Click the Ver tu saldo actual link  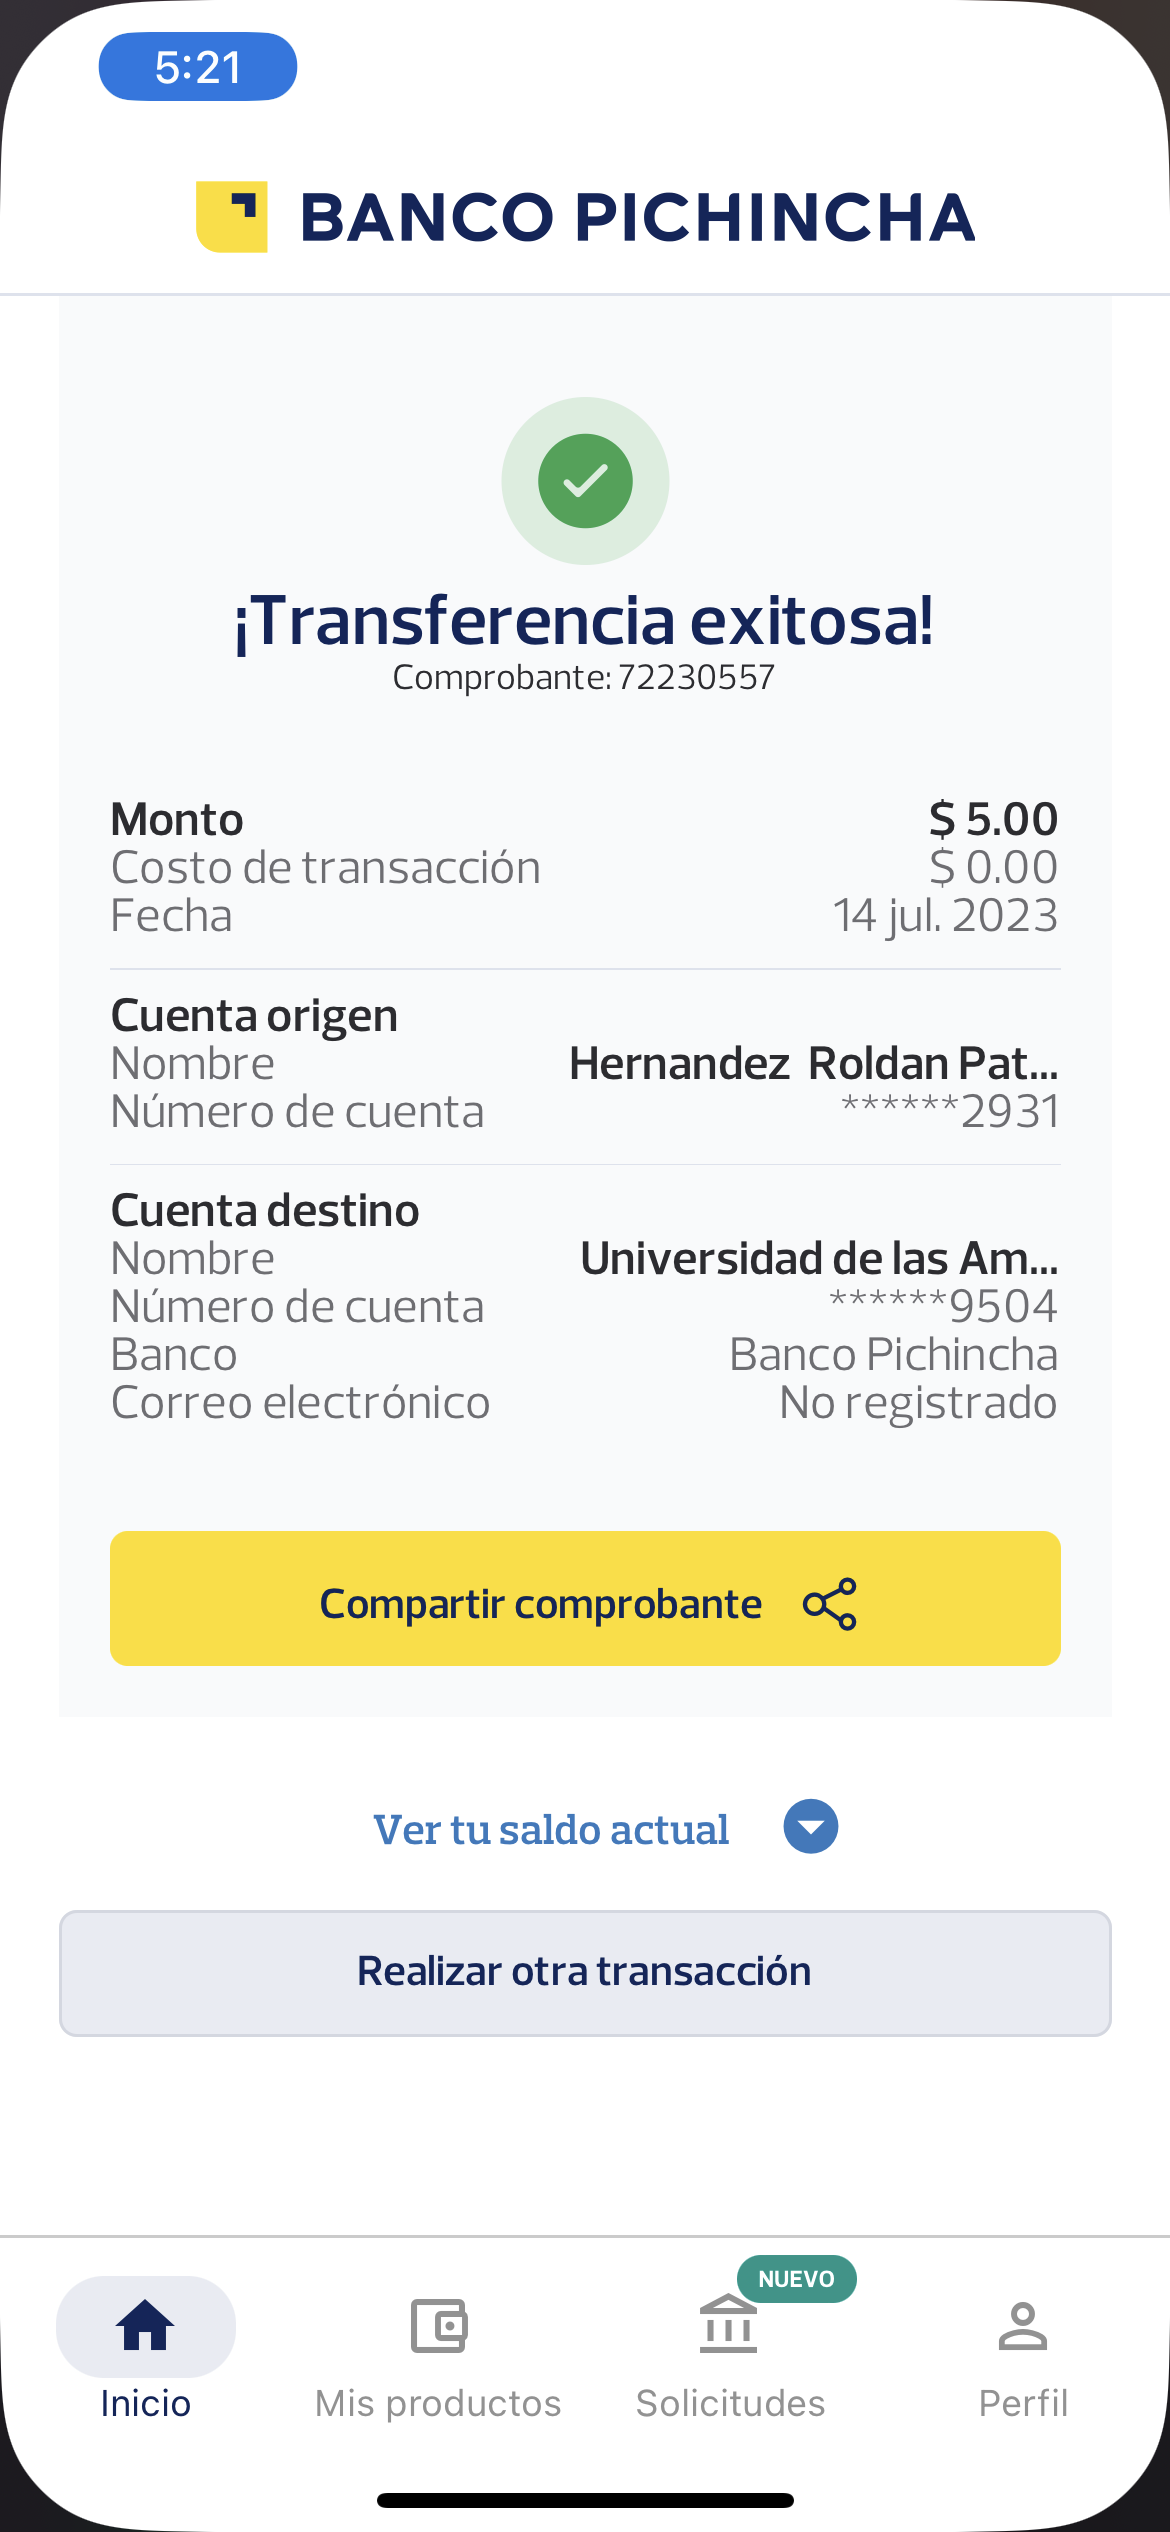click(x=551, y=1829)
